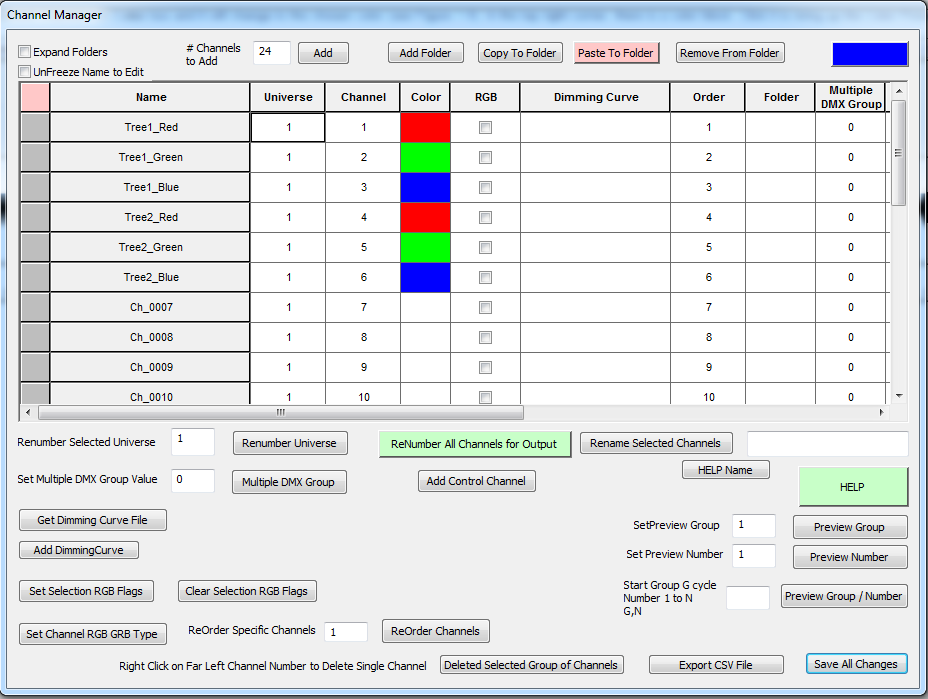
Task: Click the Preview Group button
Action: [850, 527]
